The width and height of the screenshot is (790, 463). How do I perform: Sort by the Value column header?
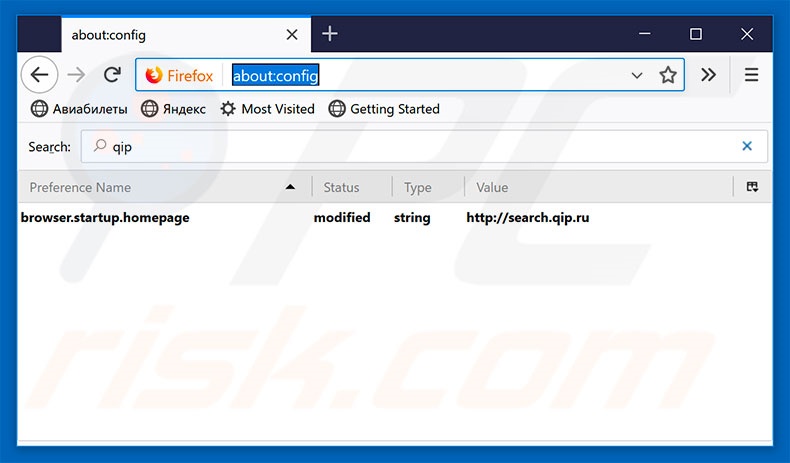point(599,187)
